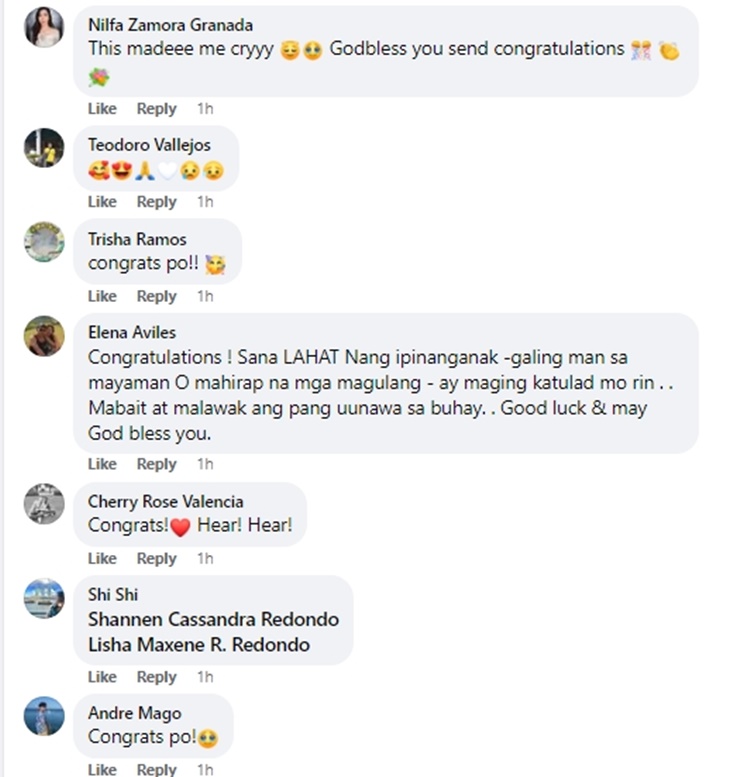Like Andre Mago's comment
The width and height of the screenshot is (750, 777).
[102, 770]
